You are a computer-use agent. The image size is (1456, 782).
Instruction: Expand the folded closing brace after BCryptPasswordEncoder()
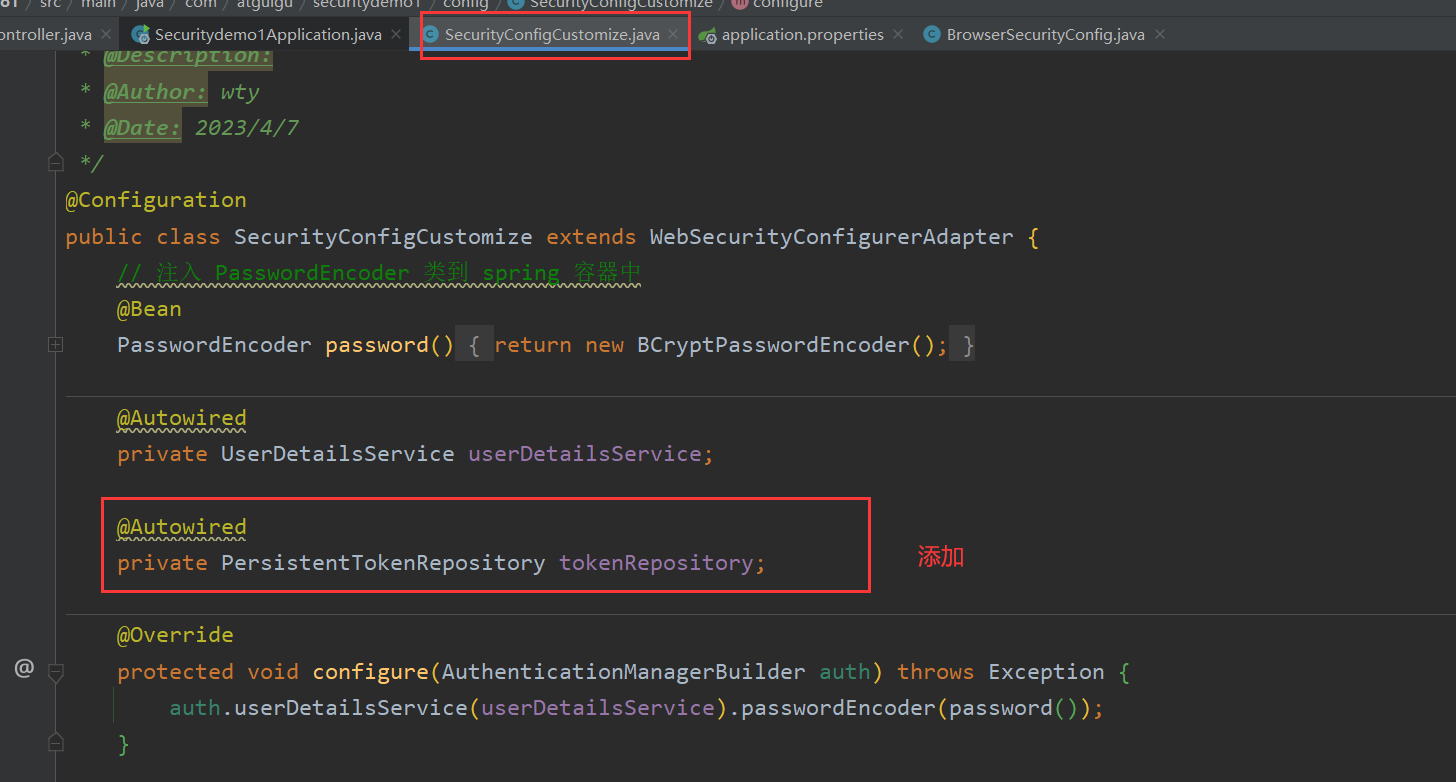(961, 345)
